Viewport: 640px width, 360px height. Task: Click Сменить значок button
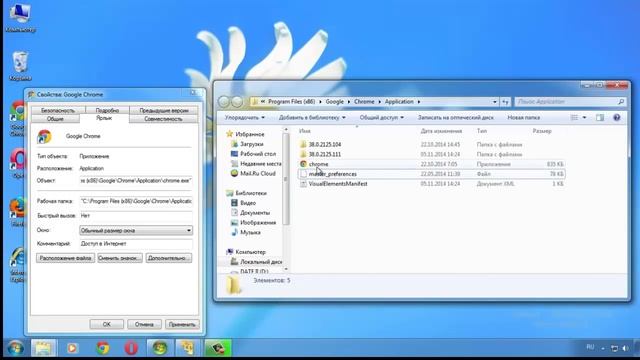pos(120,258)
